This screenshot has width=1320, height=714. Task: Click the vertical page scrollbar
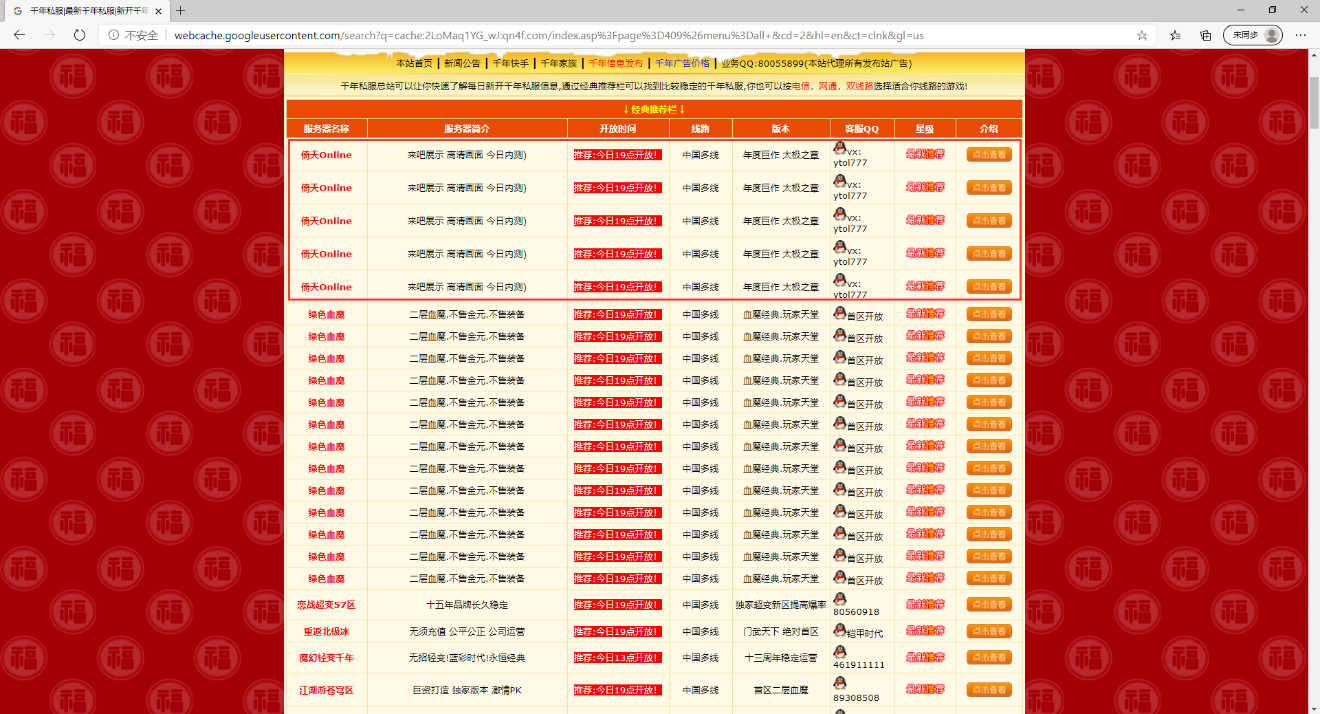tap(1313, 300)
